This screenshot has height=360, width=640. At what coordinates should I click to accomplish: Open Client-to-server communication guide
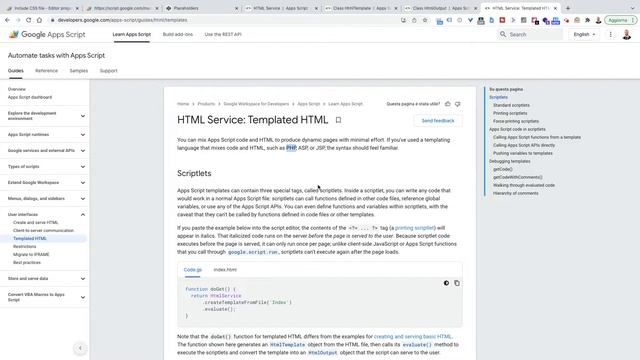pyautogui.click(x=43, y=231)
